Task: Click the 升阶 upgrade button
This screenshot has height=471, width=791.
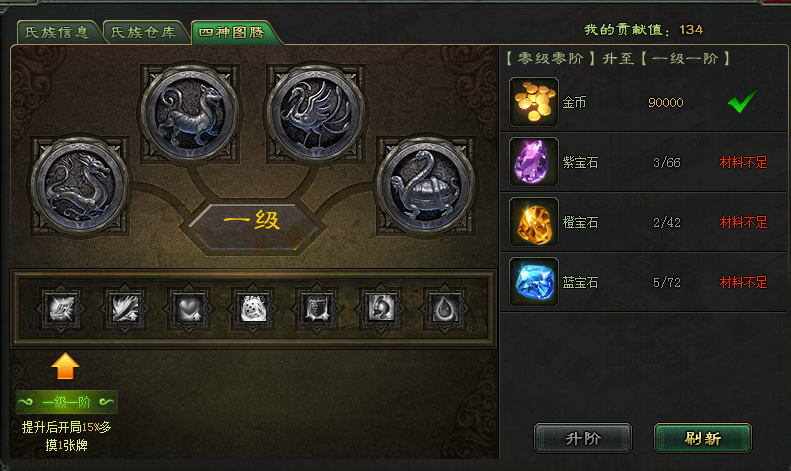Action: 583,438
